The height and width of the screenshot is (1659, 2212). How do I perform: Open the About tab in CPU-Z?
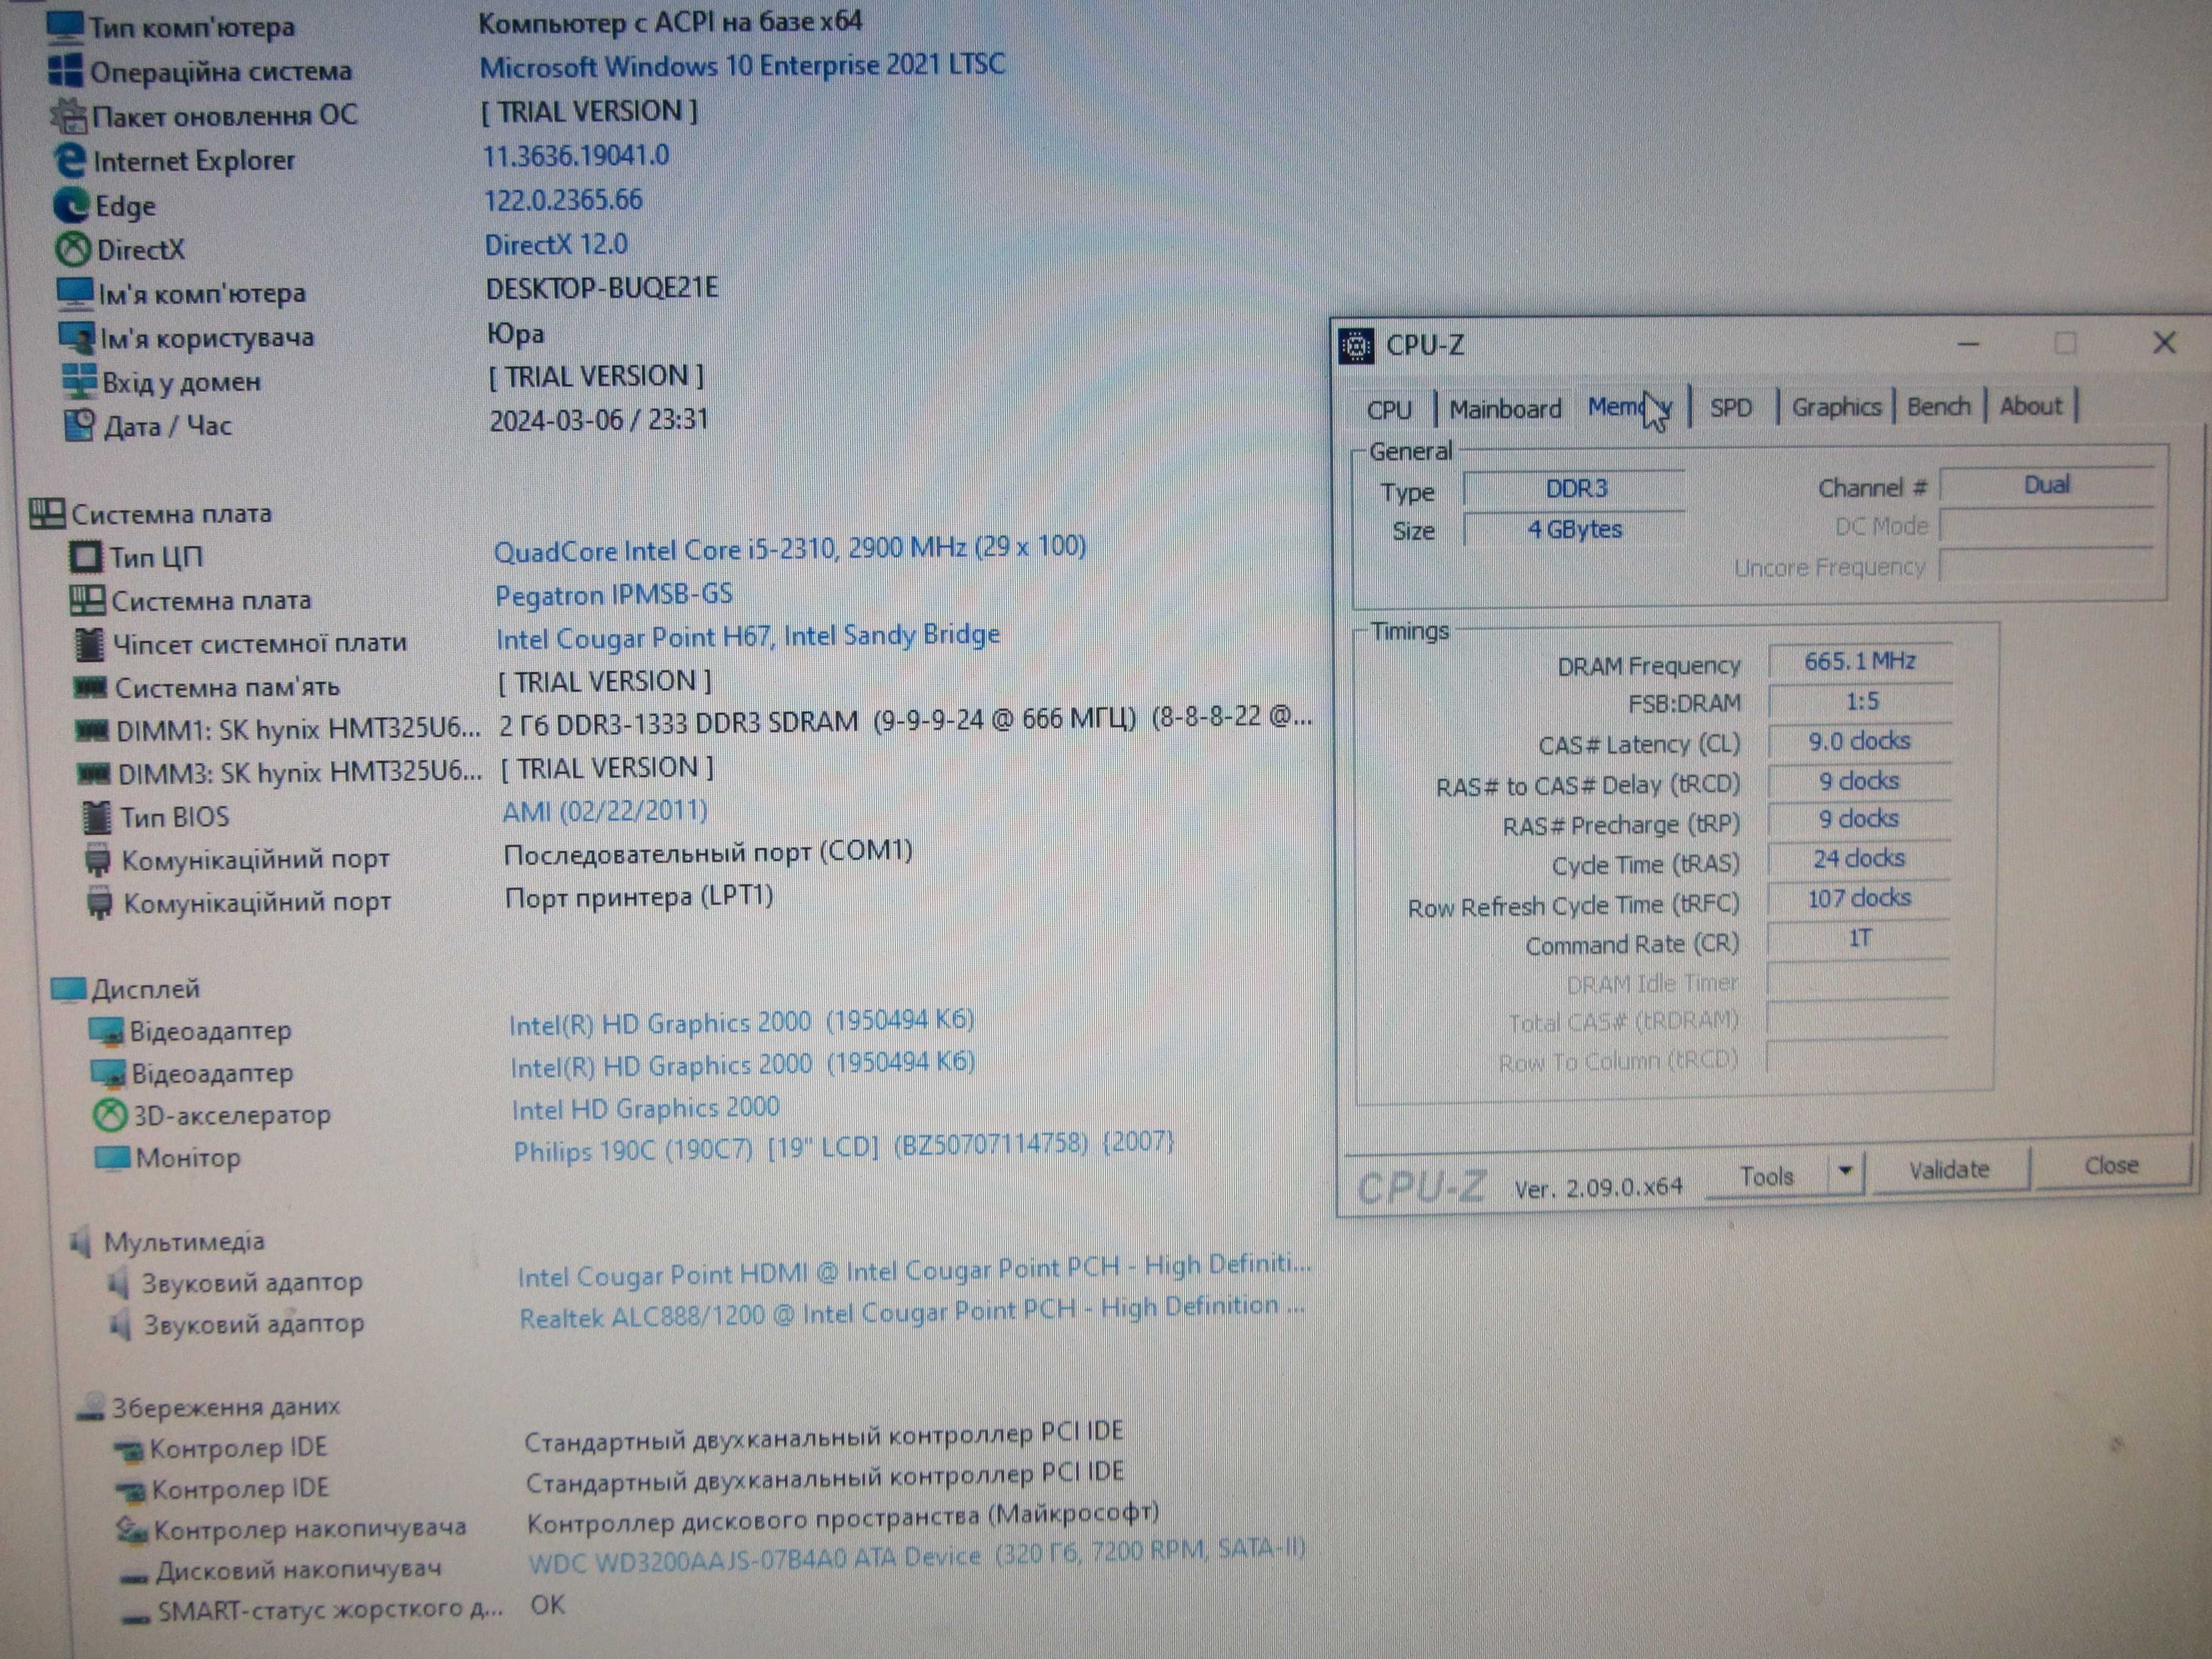click(2030, 406)
